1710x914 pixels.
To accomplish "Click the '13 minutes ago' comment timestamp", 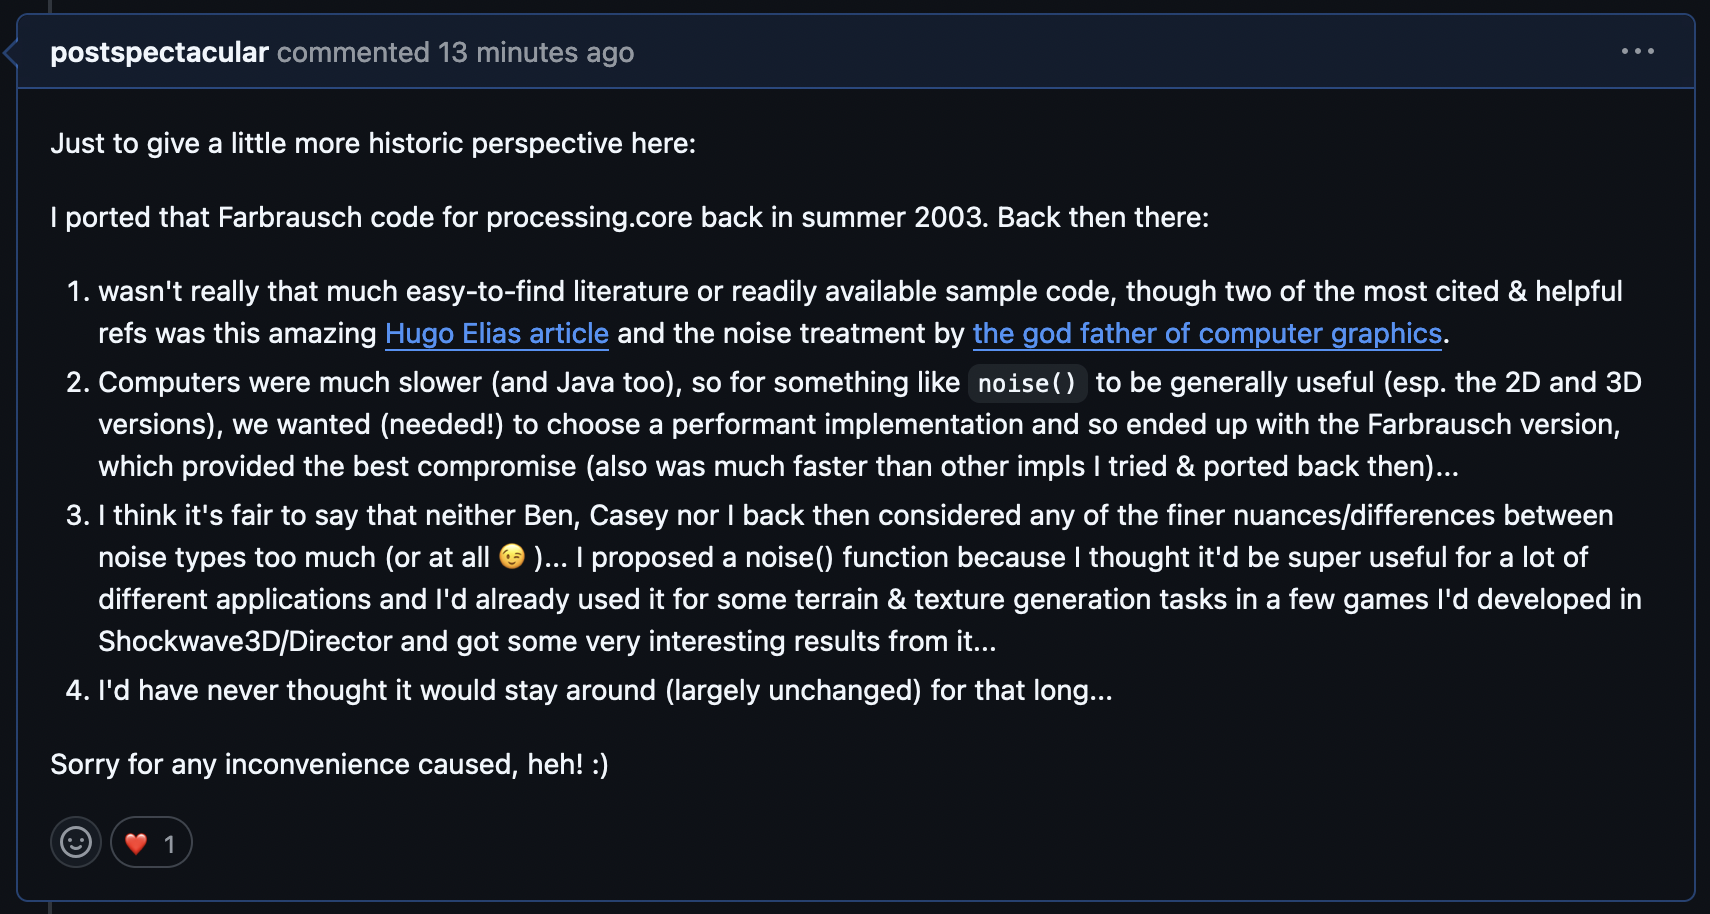I will click(536, 52).
